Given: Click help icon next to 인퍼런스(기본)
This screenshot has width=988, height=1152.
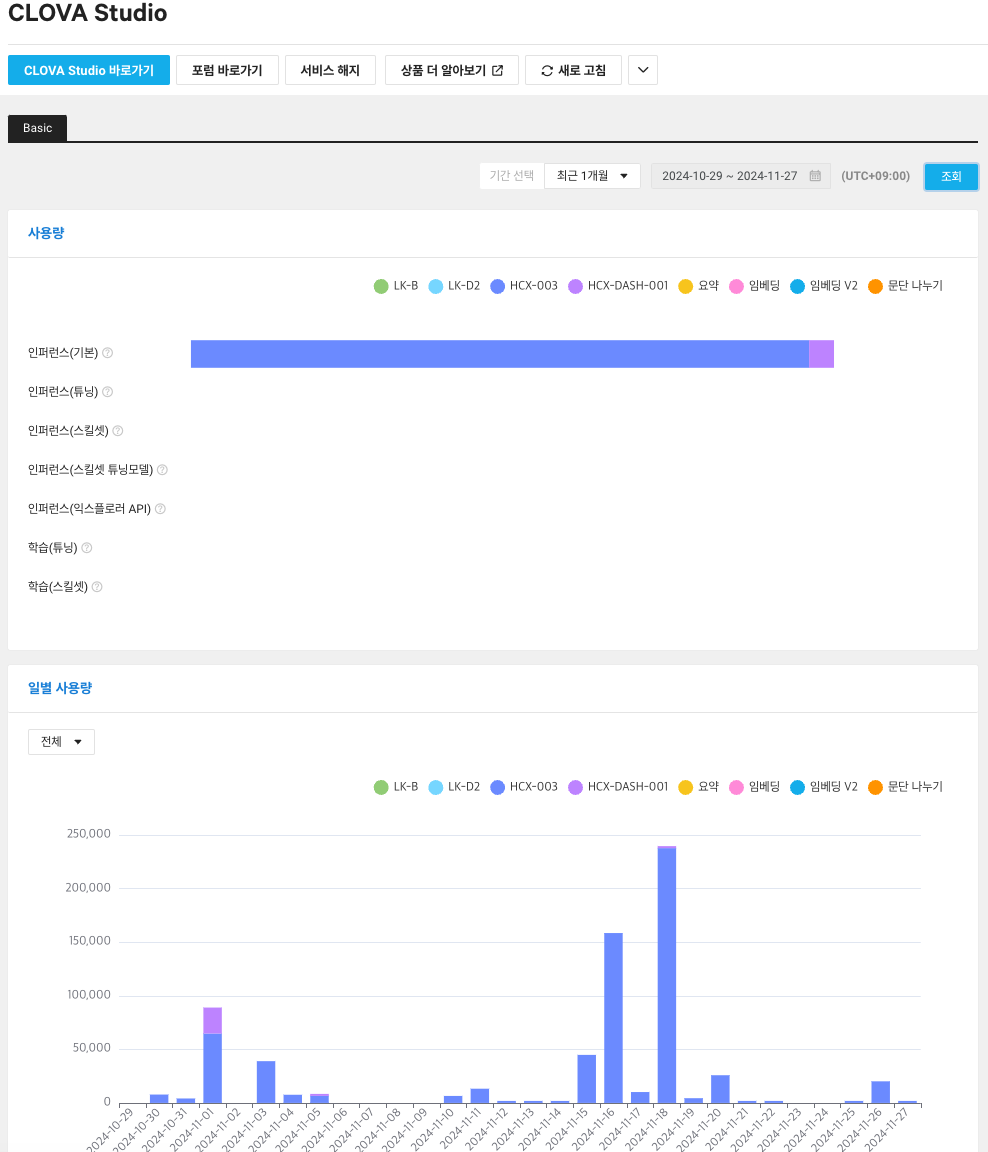Looking at the screenshot, I should coord(107,353).
